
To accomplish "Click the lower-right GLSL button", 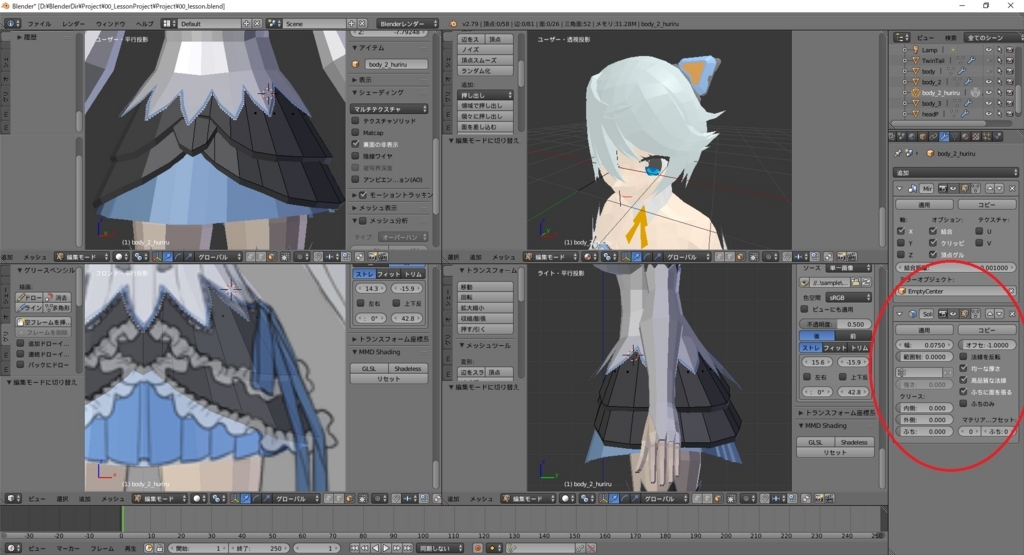I will (814, 442).
